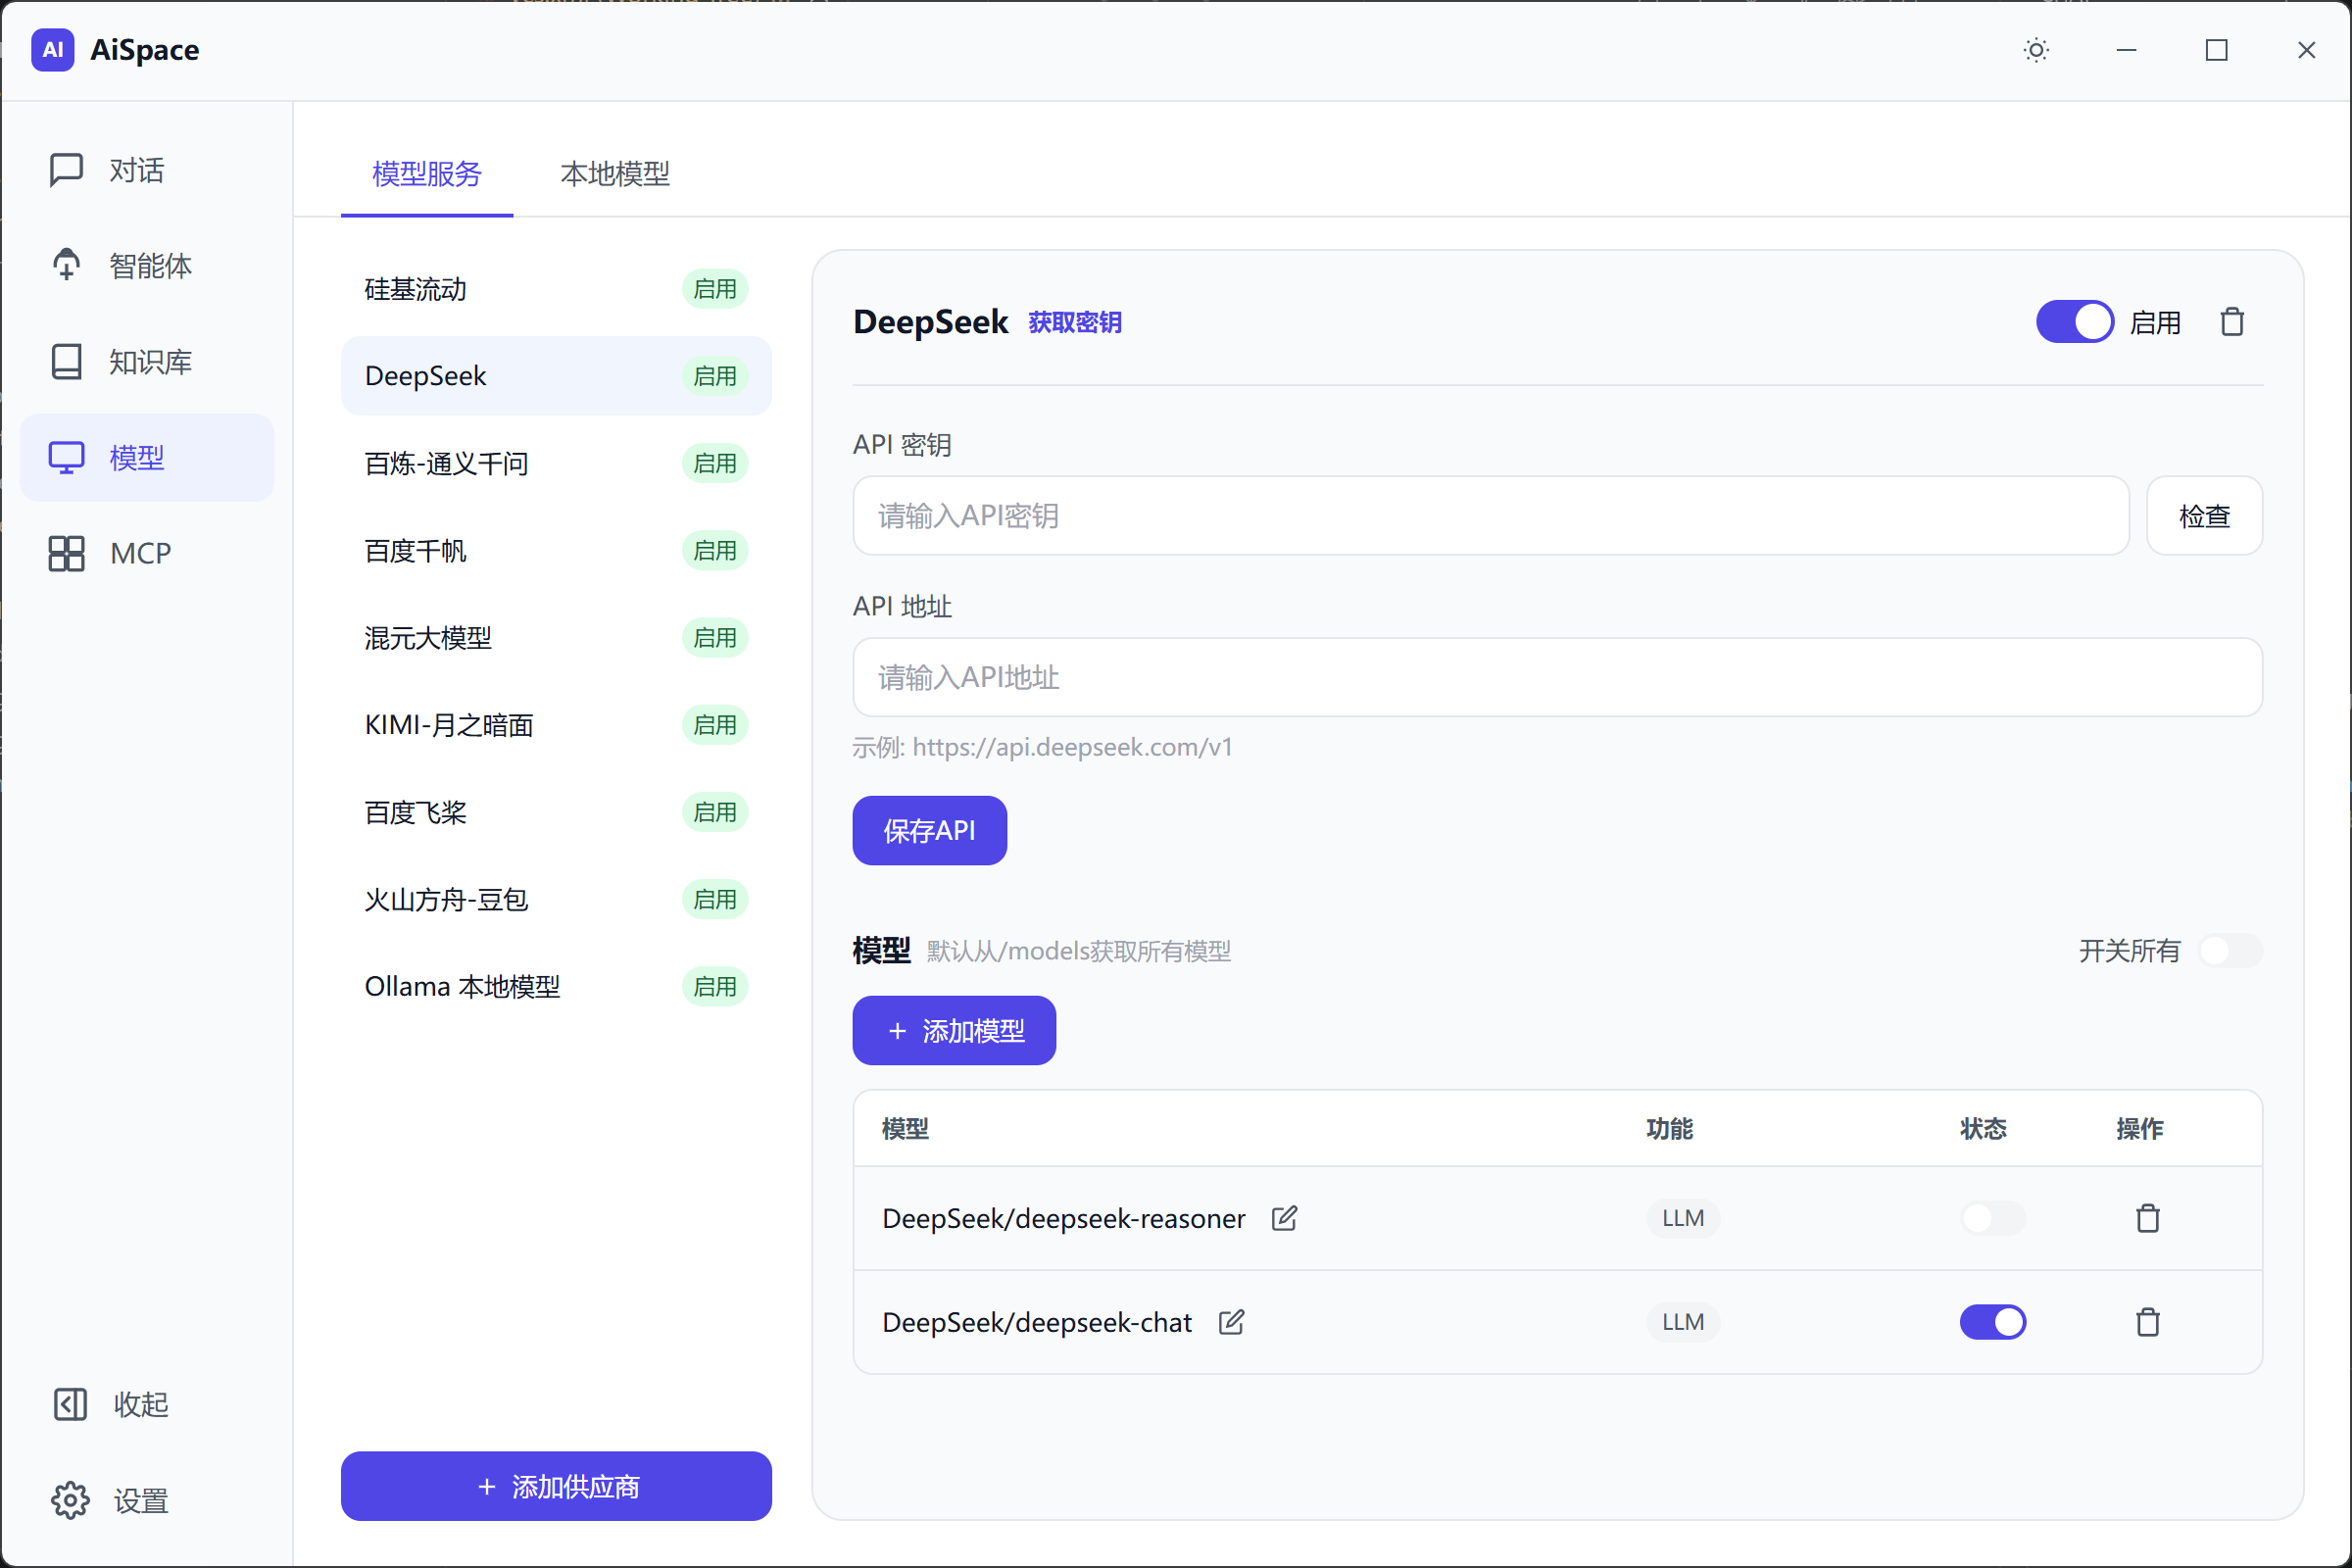Disable deepseek-chat status toggle
2352x1568 pixels.
click(1993, 1322)
